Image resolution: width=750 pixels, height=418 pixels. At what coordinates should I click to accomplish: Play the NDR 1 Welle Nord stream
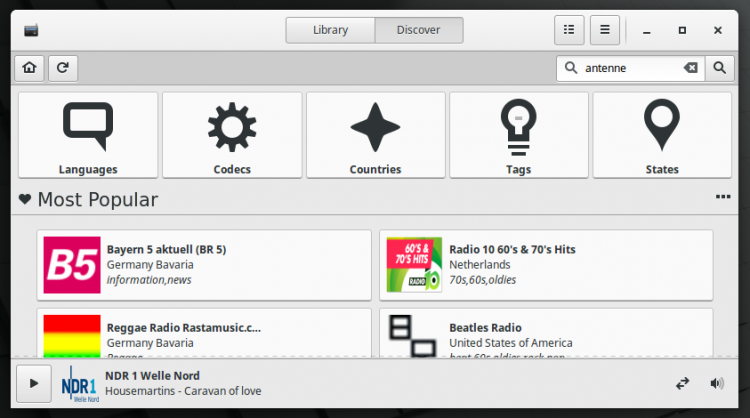(34, 384)
